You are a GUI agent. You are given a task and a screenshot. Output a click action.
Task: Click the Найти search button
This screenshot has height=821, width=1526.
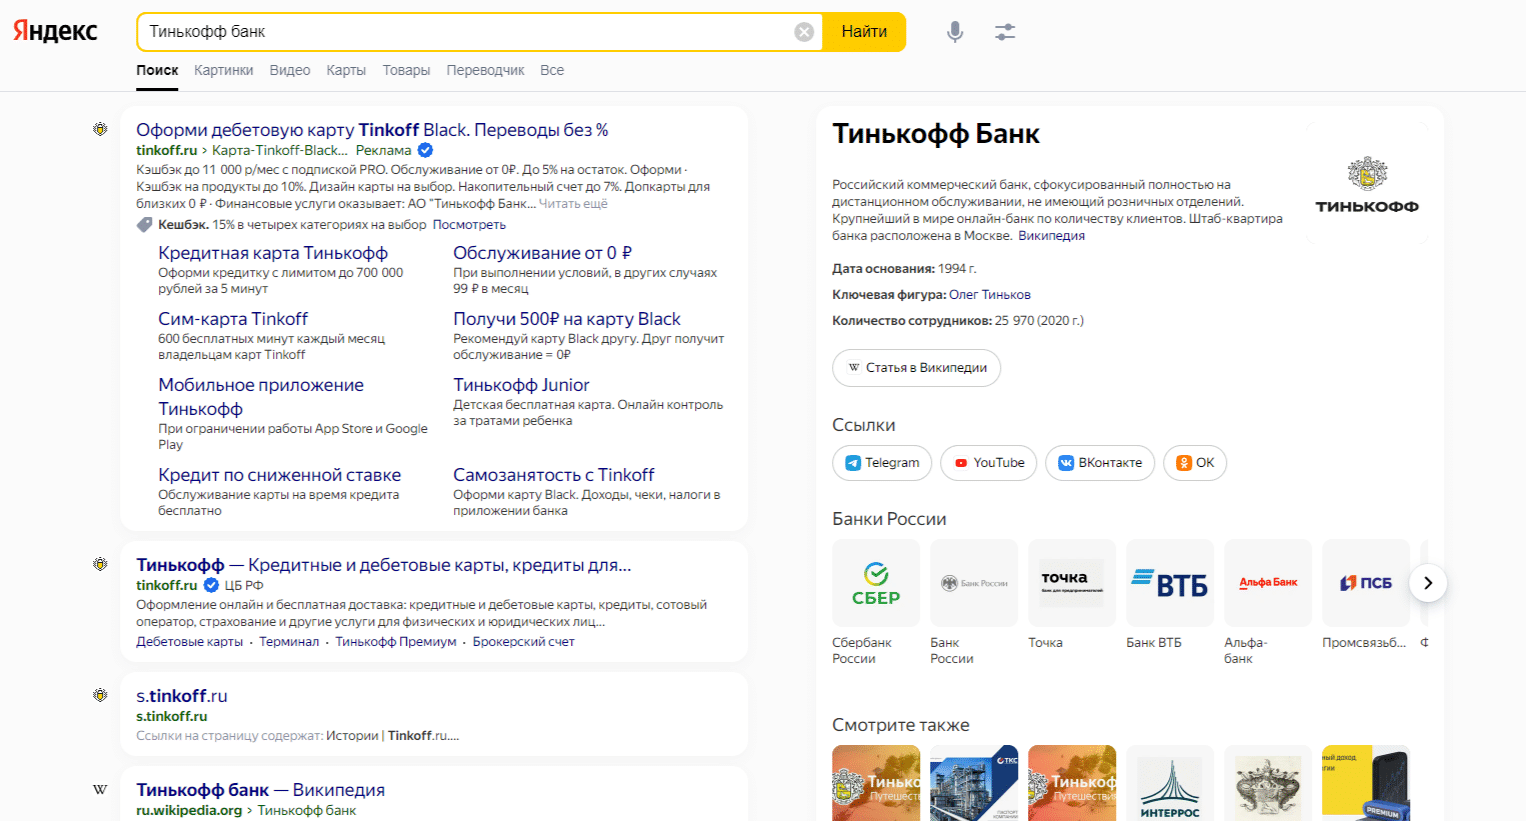pos(864,32)
